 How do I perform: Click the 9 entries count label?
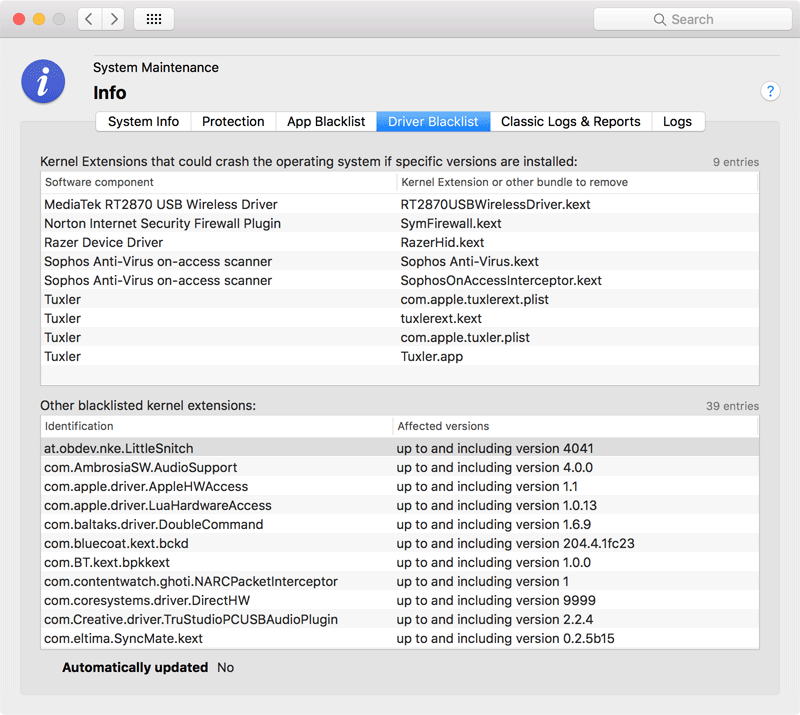point(736,162)
